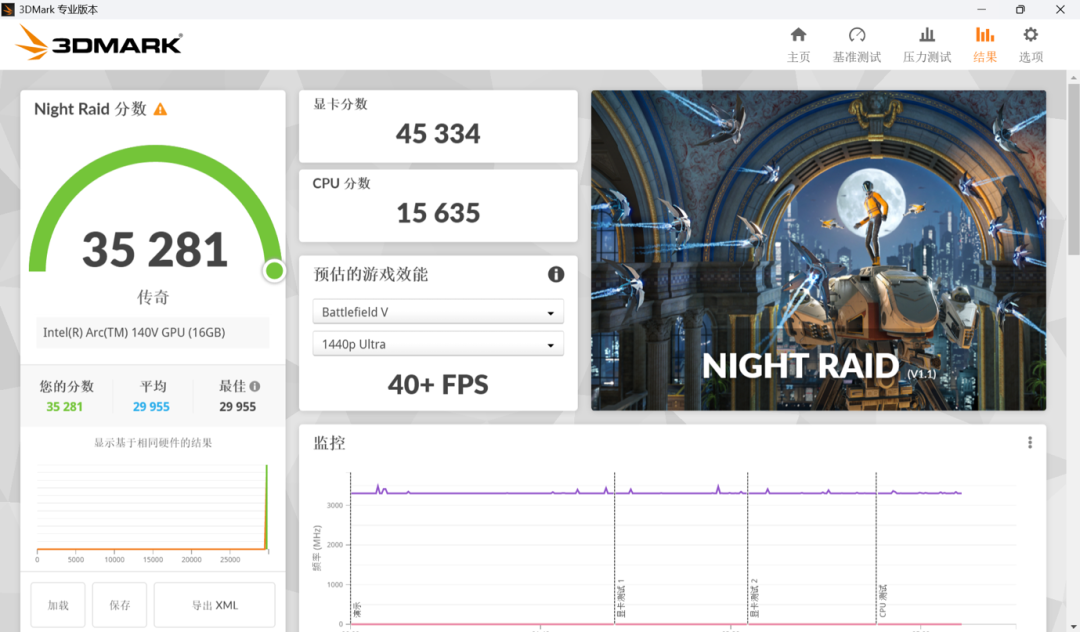Click the small info icon beside 最佳

(x=255, y=386)
